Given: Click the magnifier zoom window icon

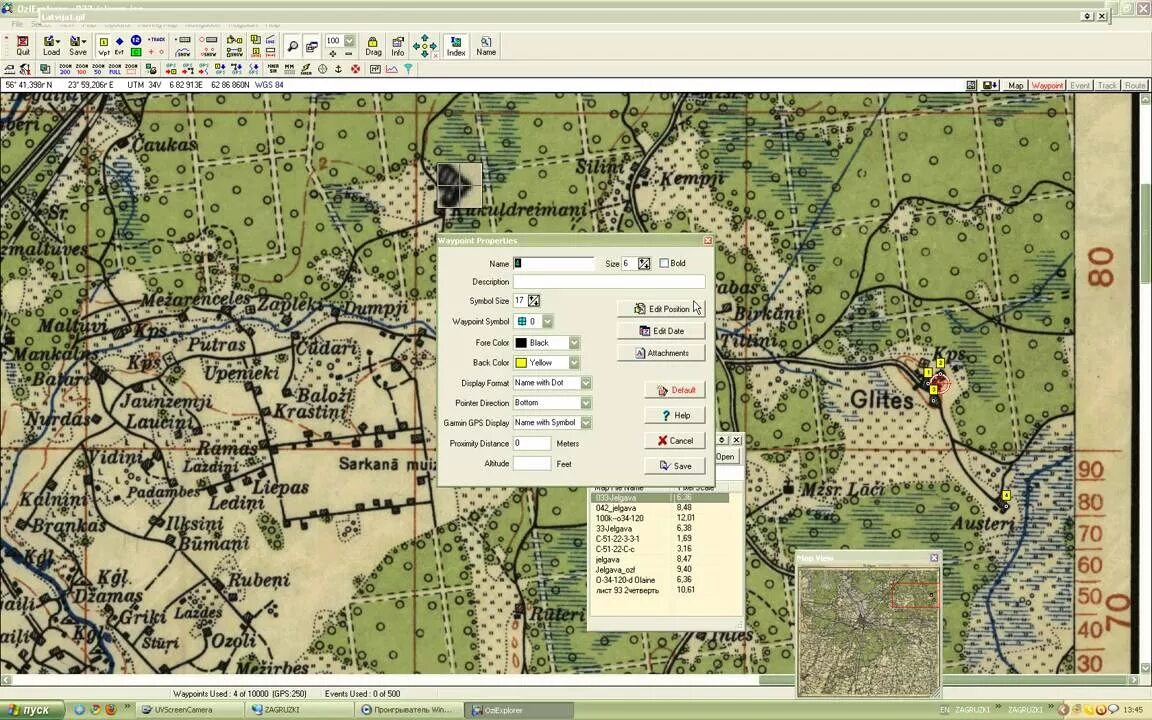Looking at the screenshot, I should point(292,46).
